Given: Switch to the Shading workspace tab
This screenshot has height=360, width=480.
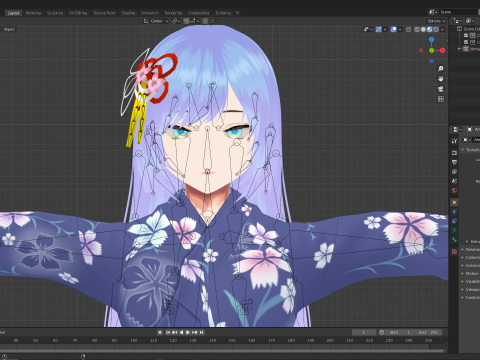Looking at the screenshot, I should pos(128,13).
